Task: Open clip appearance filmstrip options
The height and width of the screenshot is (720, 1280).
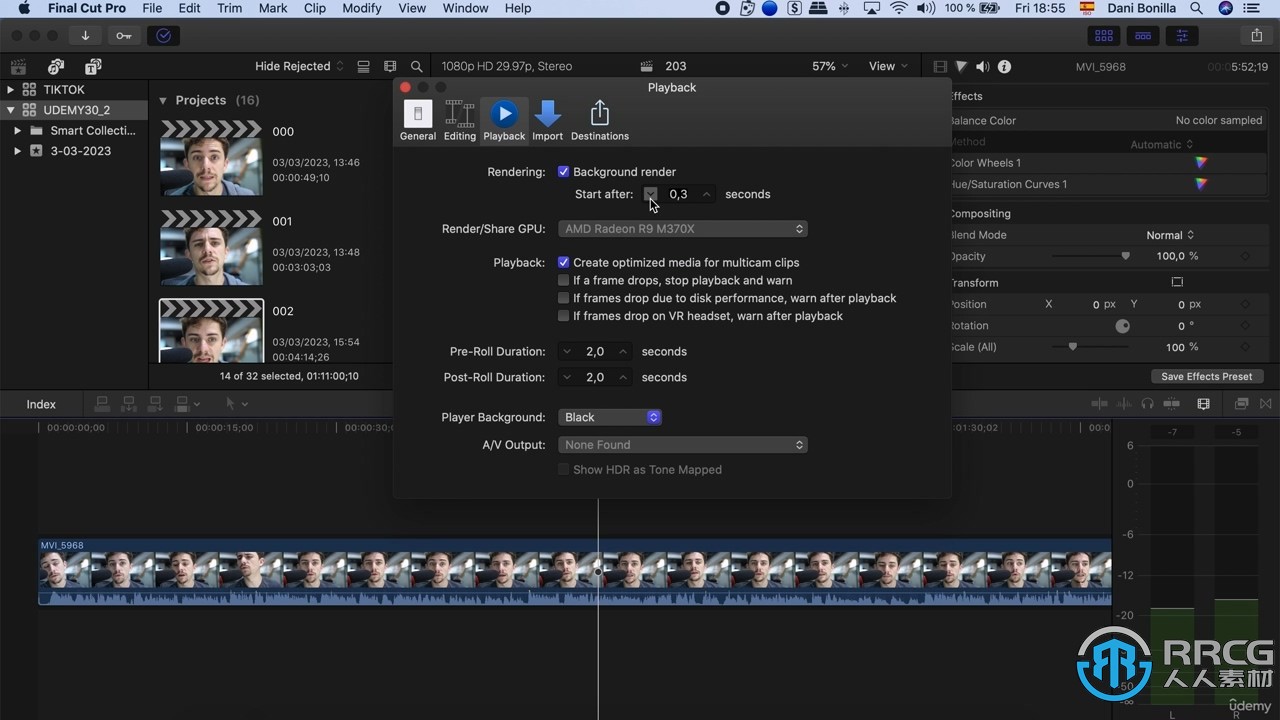Action: (x=390, y=67)
